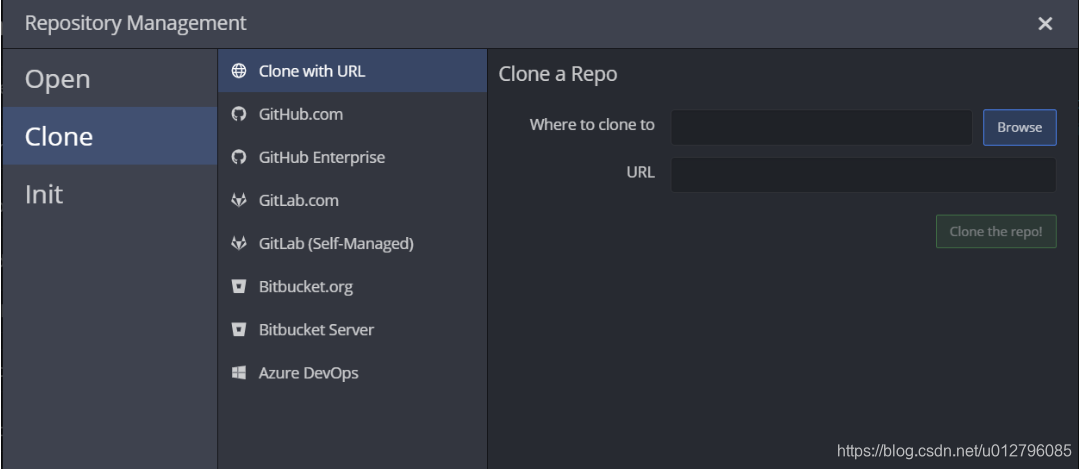Image resolution: width=1082 pixels, height=470 pixels.
Task: Click the Bitbucket Server bucket icon
Action: tap(239, 330)
